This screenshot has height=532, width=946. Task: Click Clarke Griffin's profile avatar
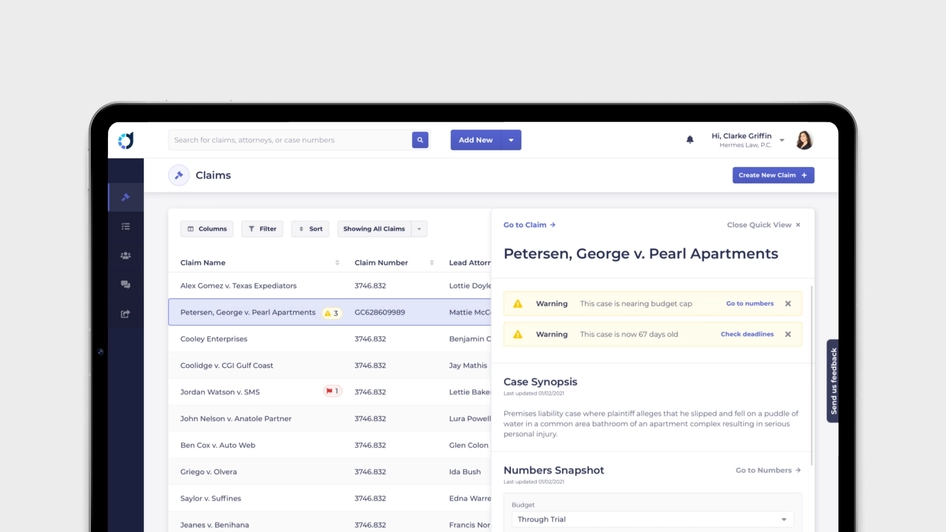[804, 140]
